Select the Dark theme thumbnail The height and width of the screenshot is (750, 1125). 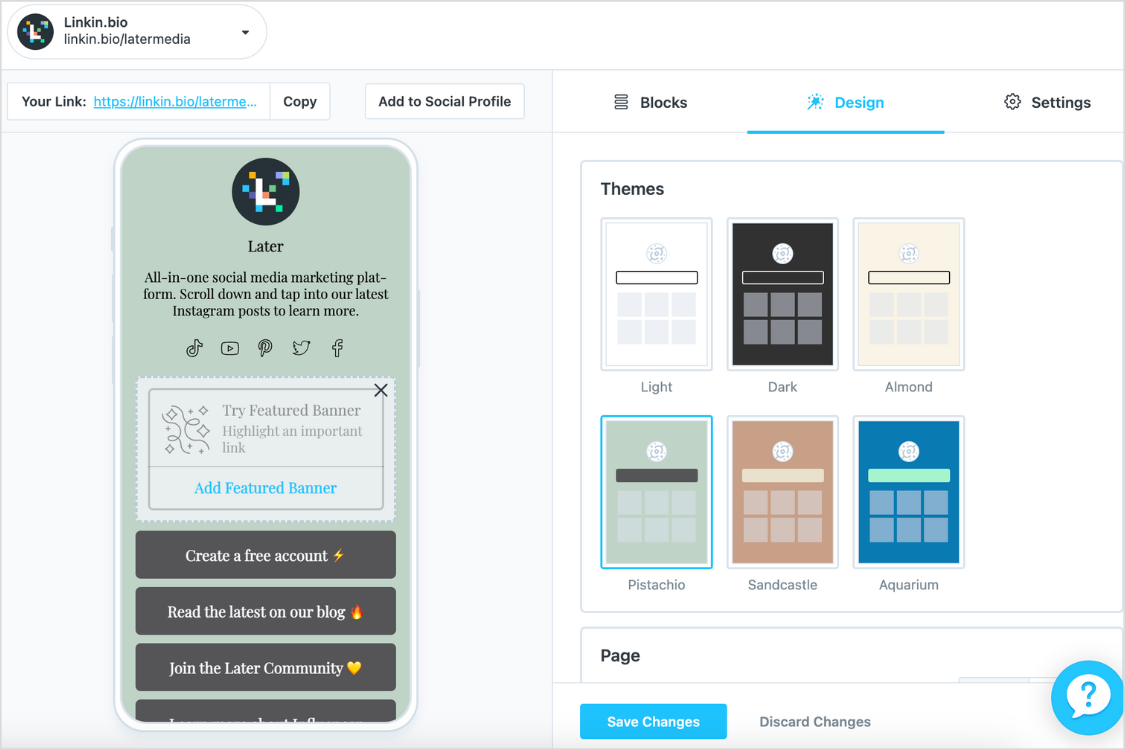[783, 294]
